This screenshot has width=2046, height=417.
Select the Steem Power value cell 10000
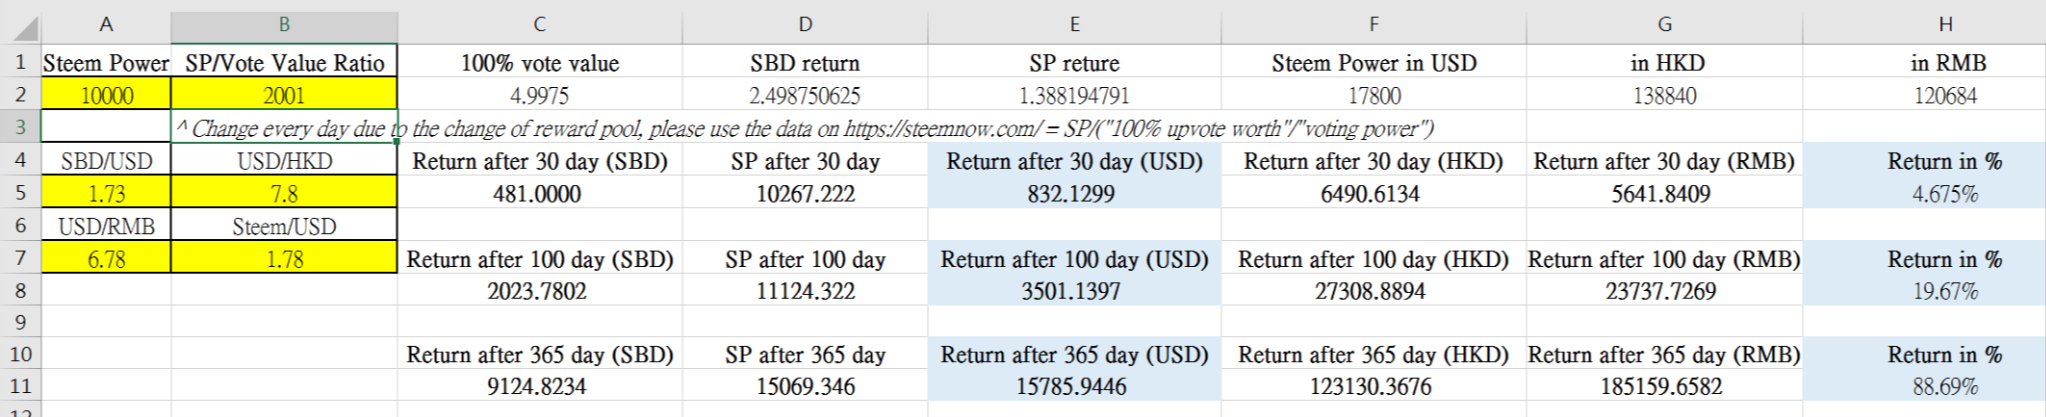tap(106, 95)
